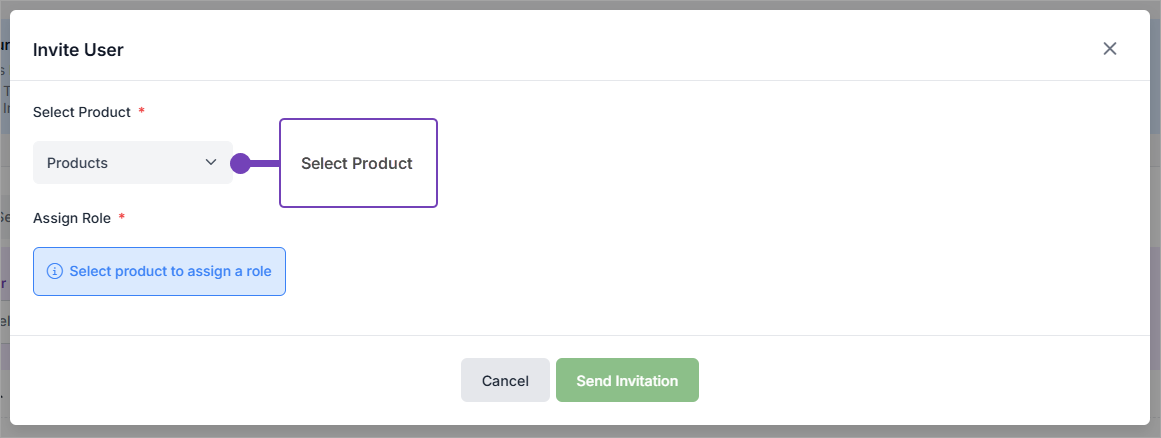Click the info icon in blue banner
Screen dimensions: 1161x438
coord(55,271)
